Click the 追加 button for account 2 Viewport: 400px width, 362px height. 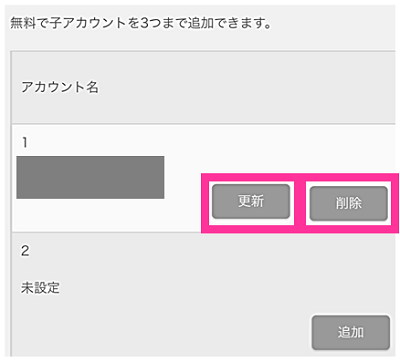(x=351, y=332)
